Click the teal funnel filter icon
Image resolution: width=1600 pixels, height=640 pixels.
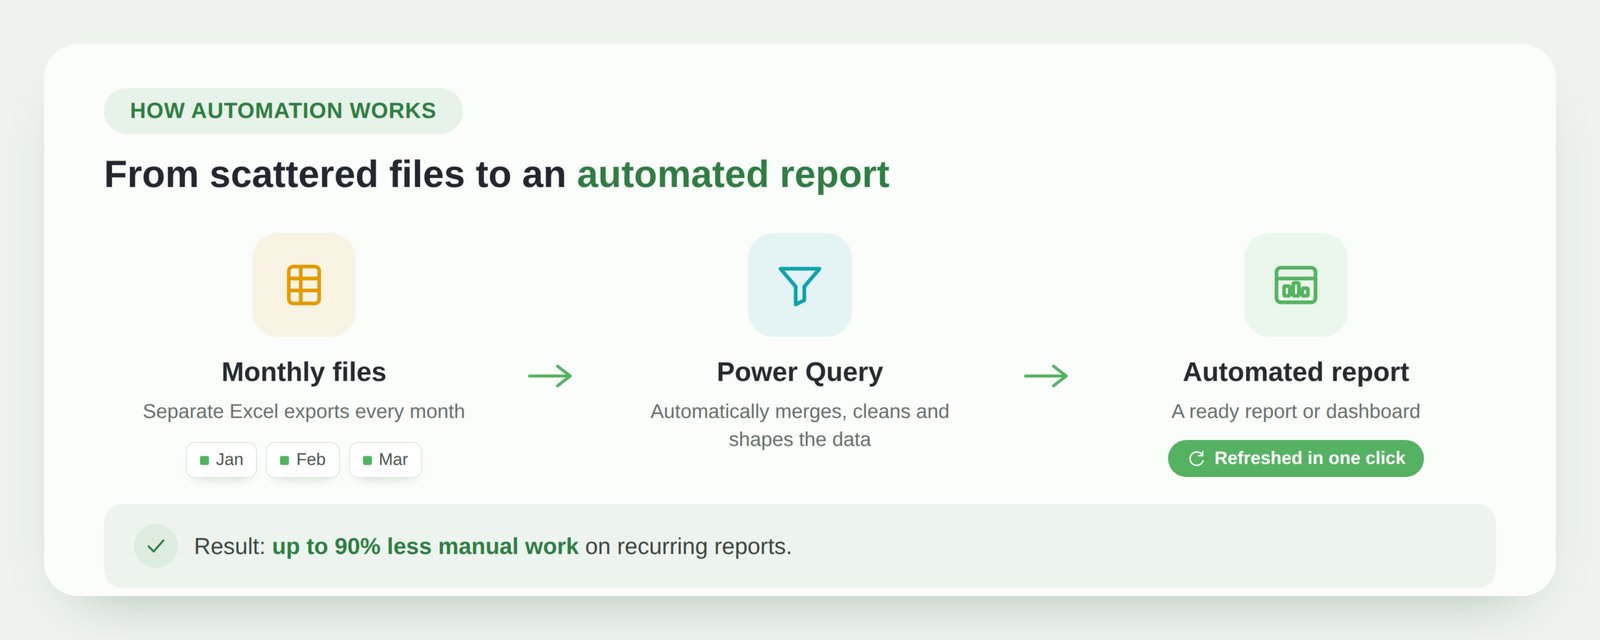(800, 285)
